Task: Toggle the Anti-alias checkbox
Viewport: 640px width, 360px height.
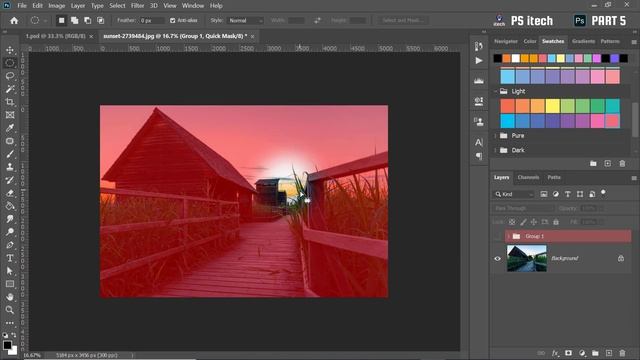Action: pyautogui.click(x=172, y=20)
